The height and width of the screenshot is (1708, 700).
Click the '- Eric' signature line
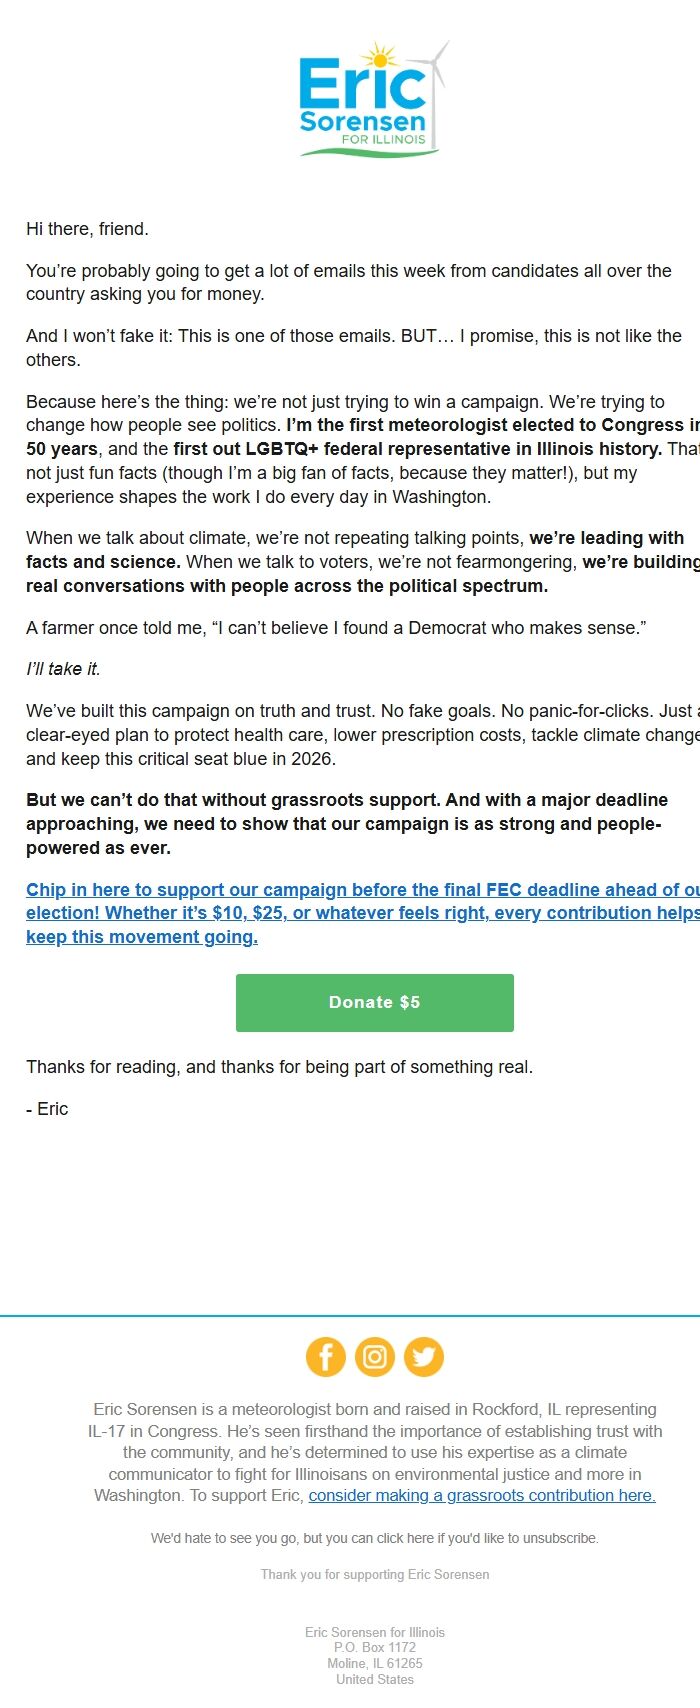click(x=46, y=1108)
